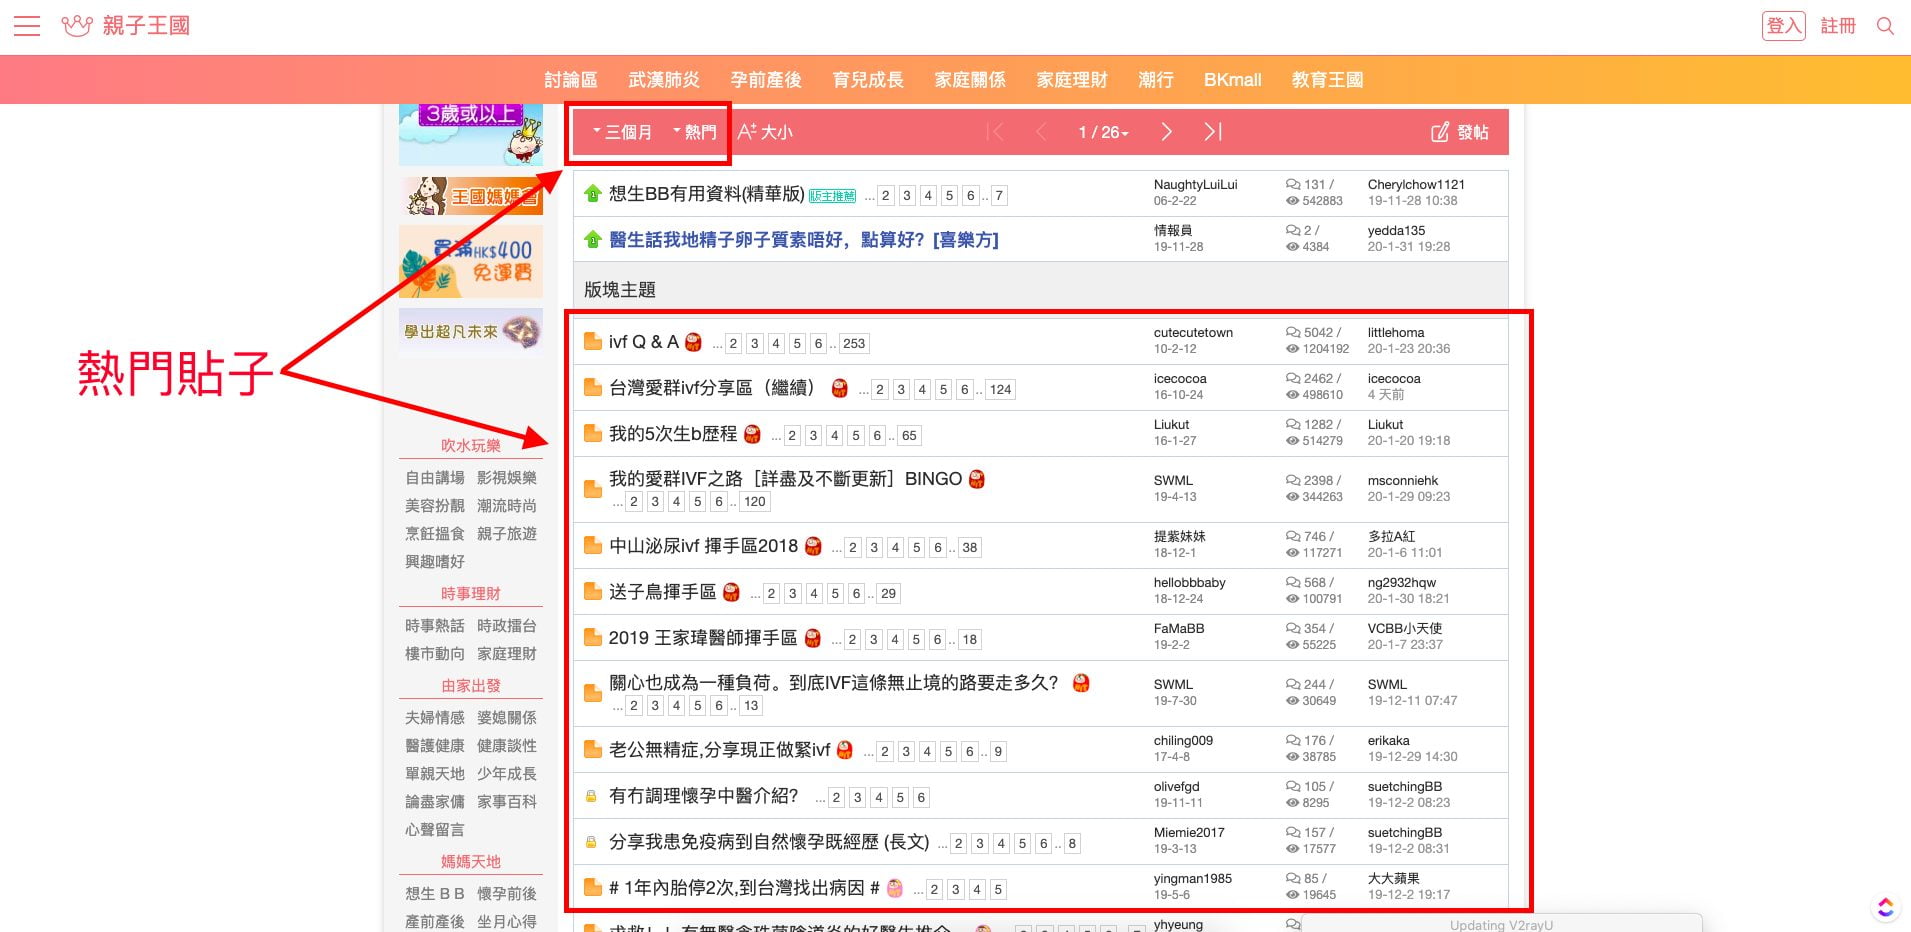Click folder icon beside ivf Q & A
Screen dimensions: 1911x932
[593, 342]
